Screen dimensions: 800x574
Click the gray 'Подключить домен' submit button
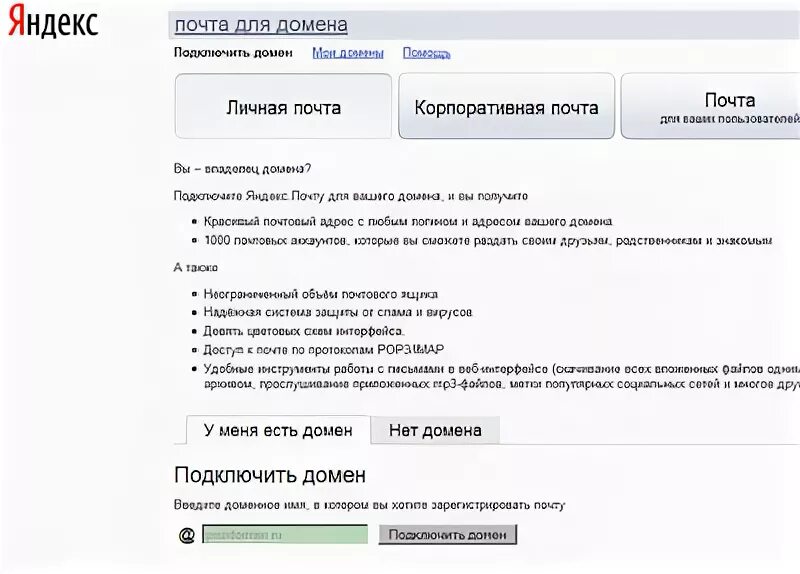[447, 534]
